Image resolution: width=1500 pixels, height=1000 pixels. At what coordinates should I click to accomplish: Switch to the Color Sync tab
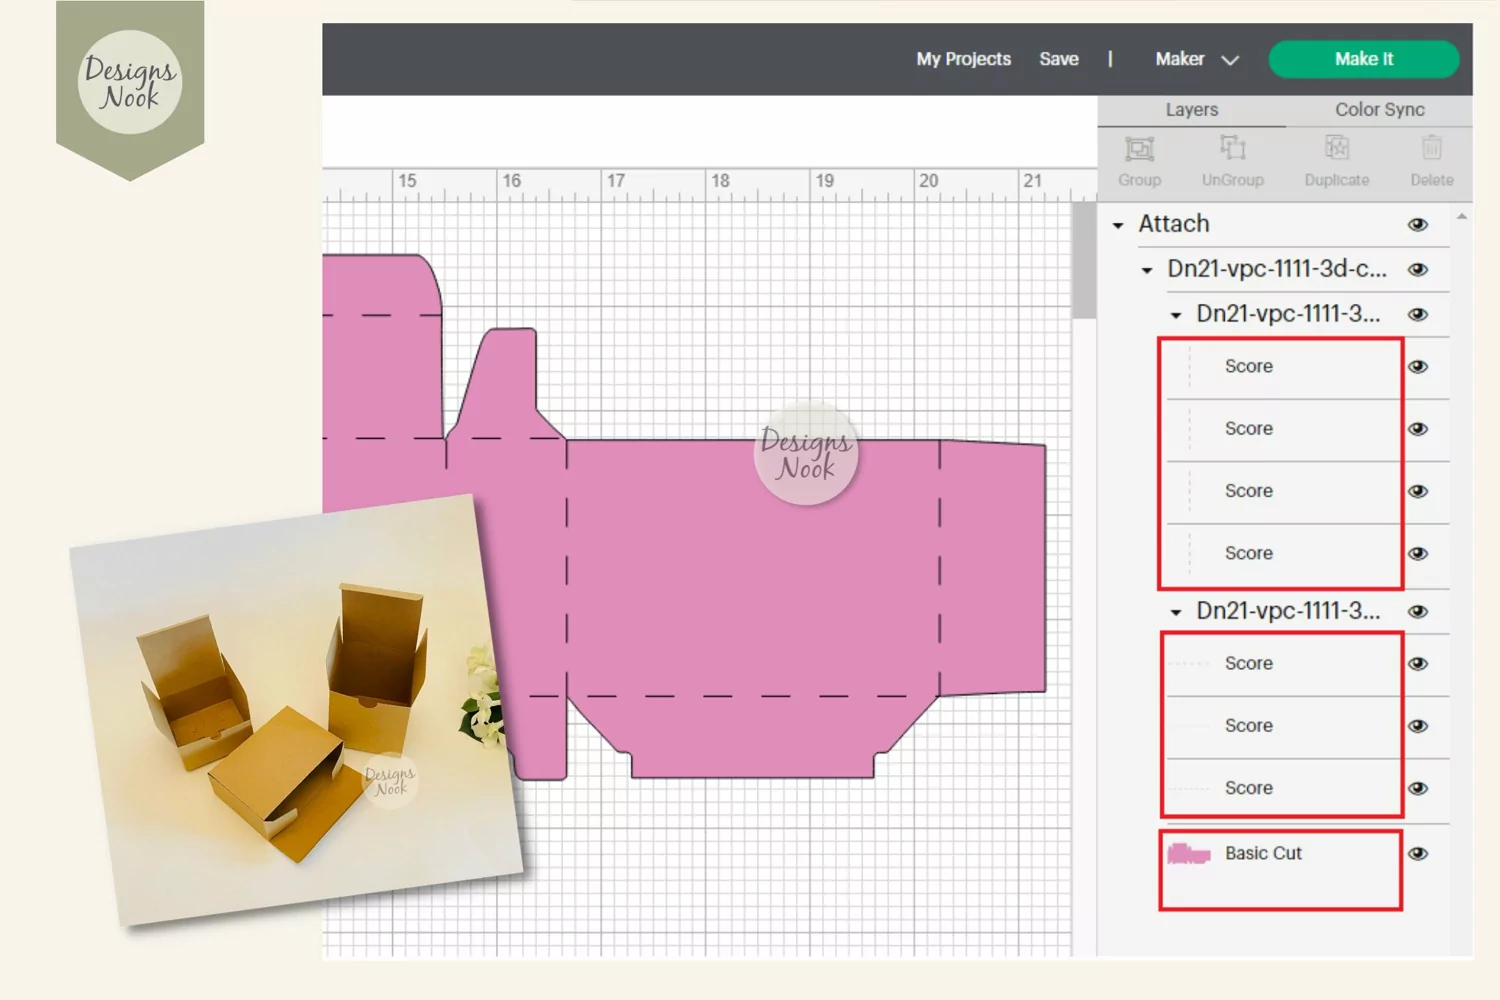click(x=1379, y=110)
